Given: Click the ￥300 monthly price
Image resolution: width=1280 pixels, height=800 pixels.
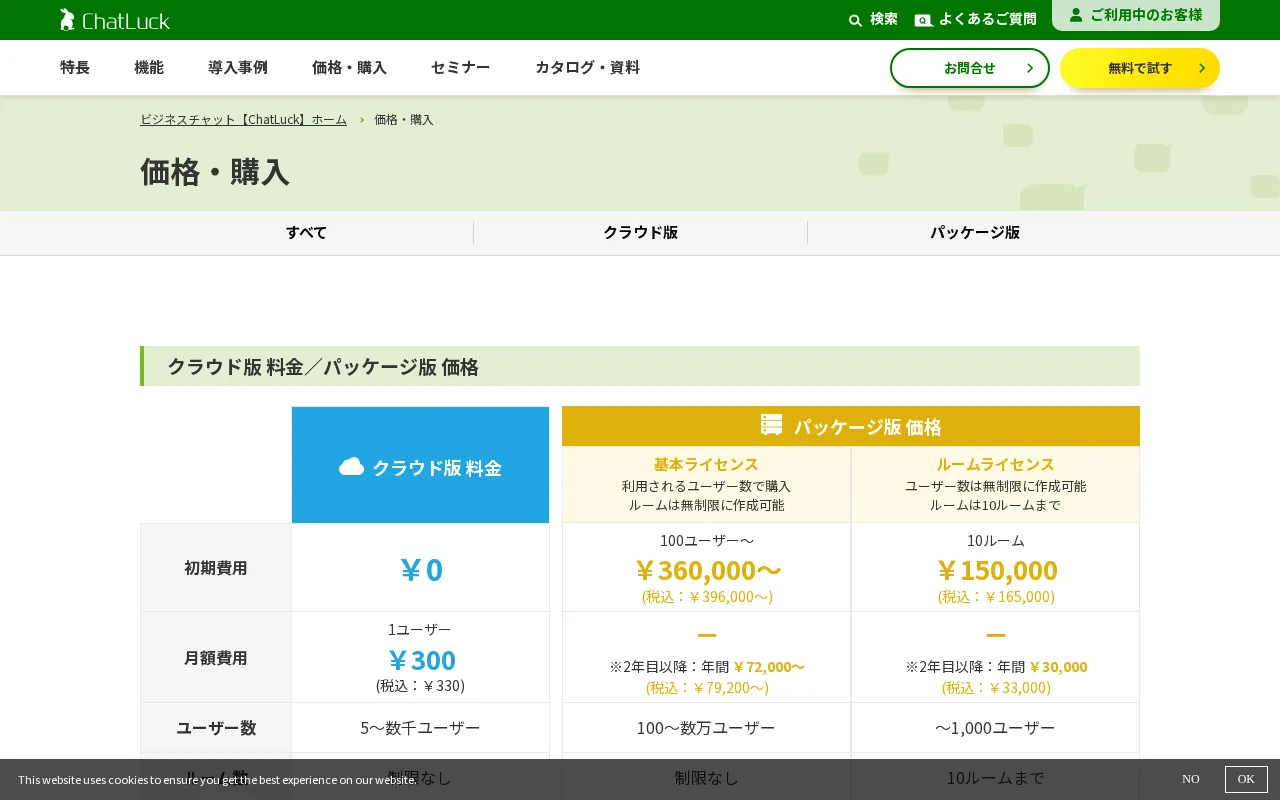Looking at the screenshot, I should coord(420,660).
